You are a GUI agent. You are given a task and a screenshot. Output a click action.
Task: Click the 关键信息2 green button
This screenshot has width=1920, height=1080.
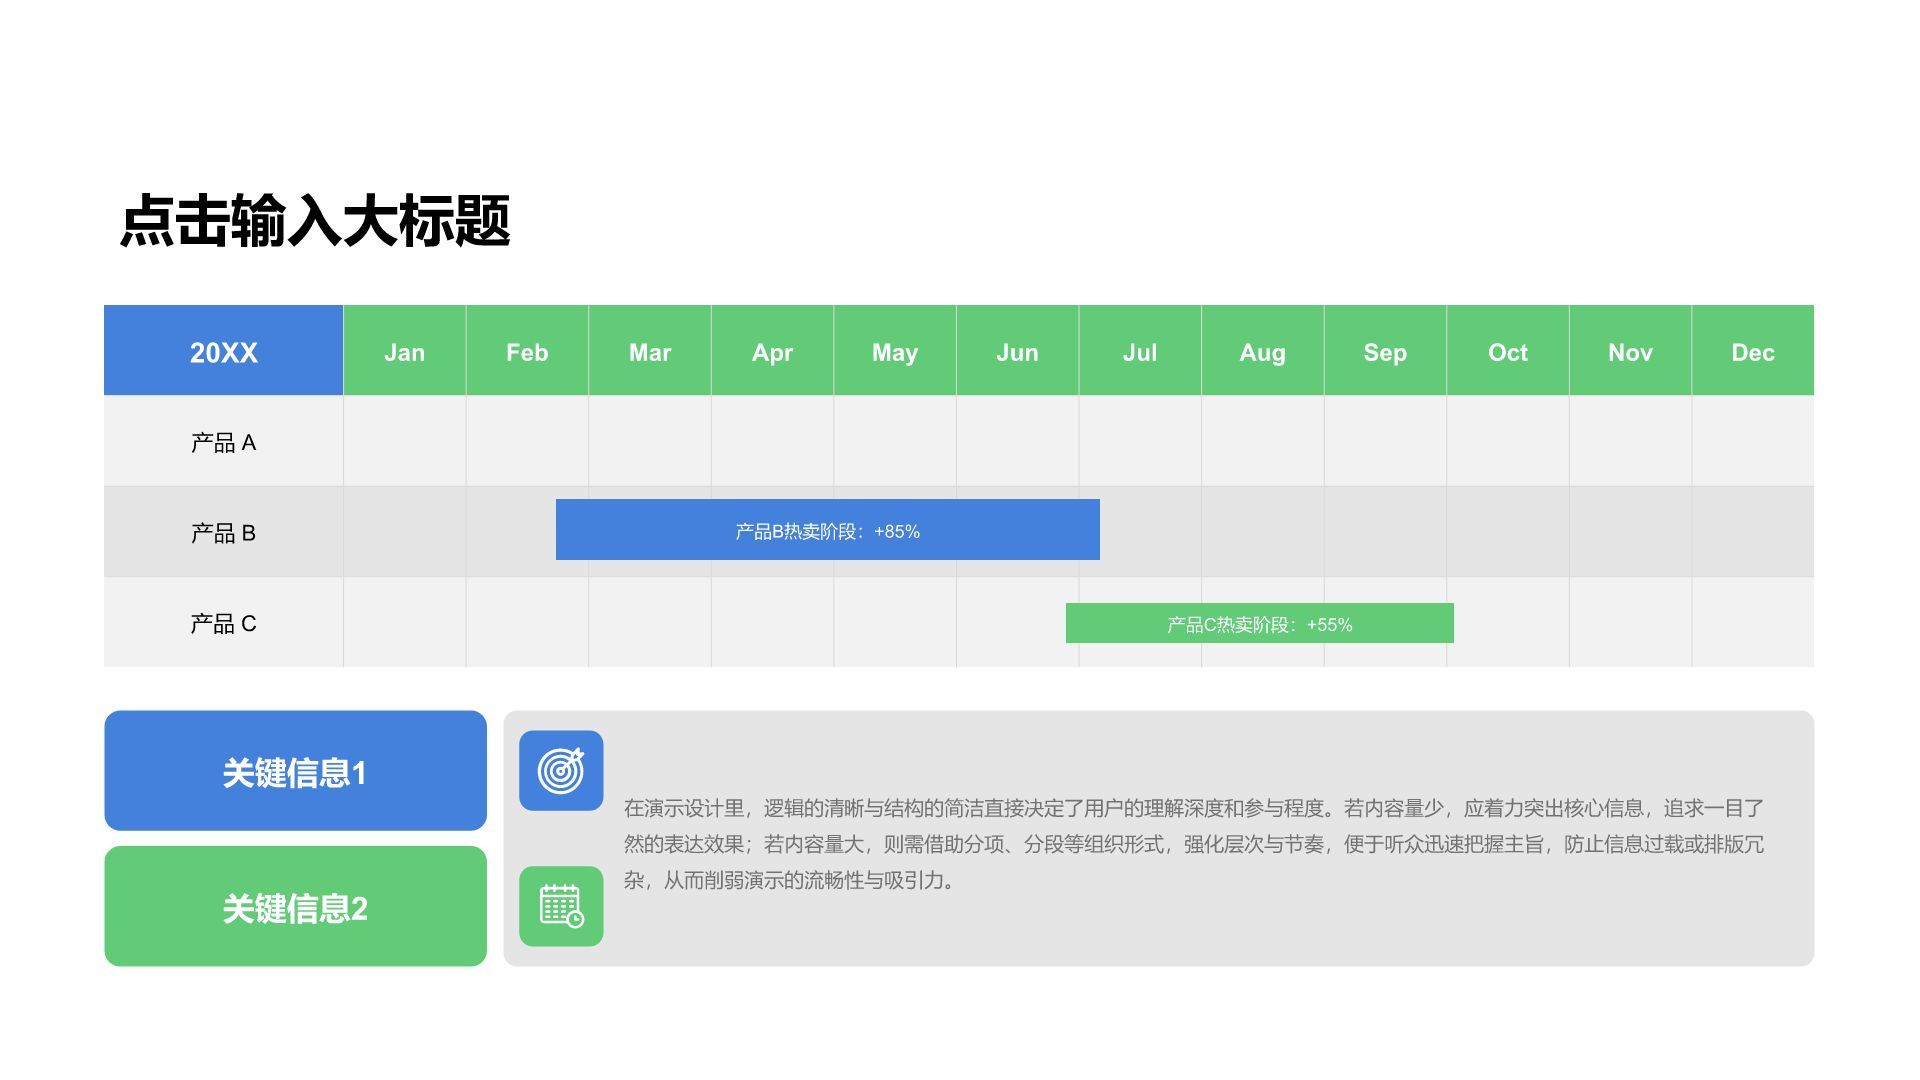295,906
